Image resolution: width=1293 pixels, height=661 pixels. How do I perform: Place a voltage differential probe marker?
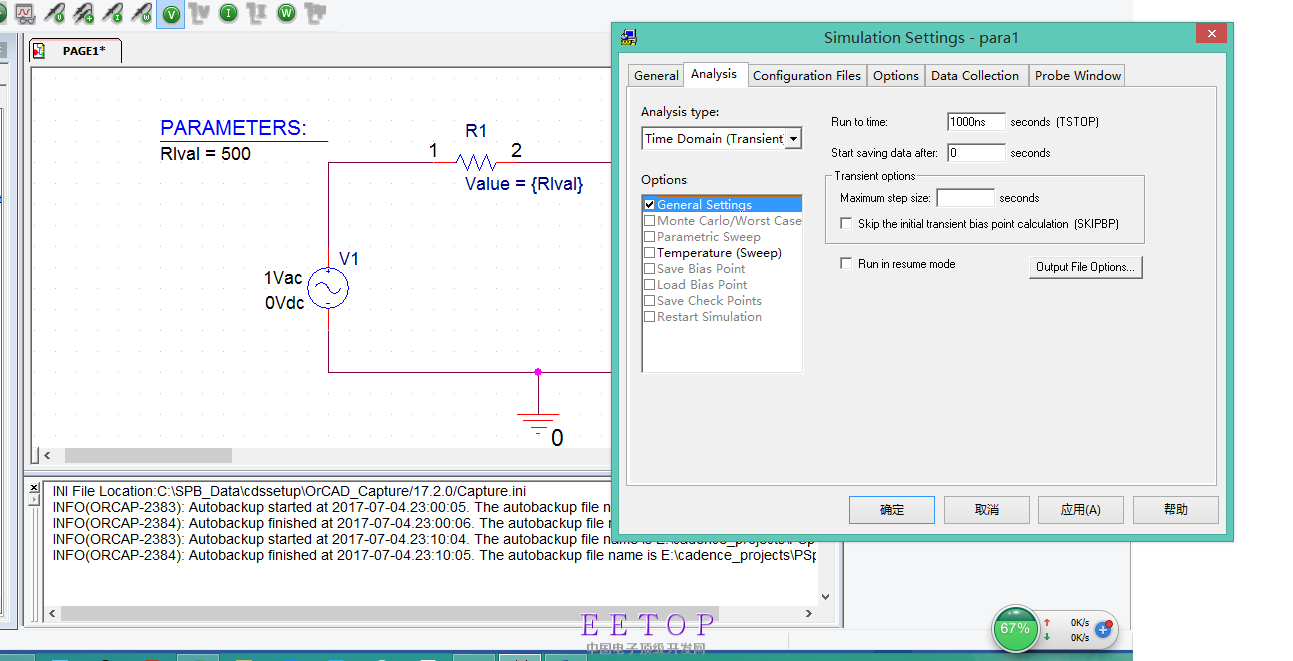pyautogui.click(x=83, y=14)
